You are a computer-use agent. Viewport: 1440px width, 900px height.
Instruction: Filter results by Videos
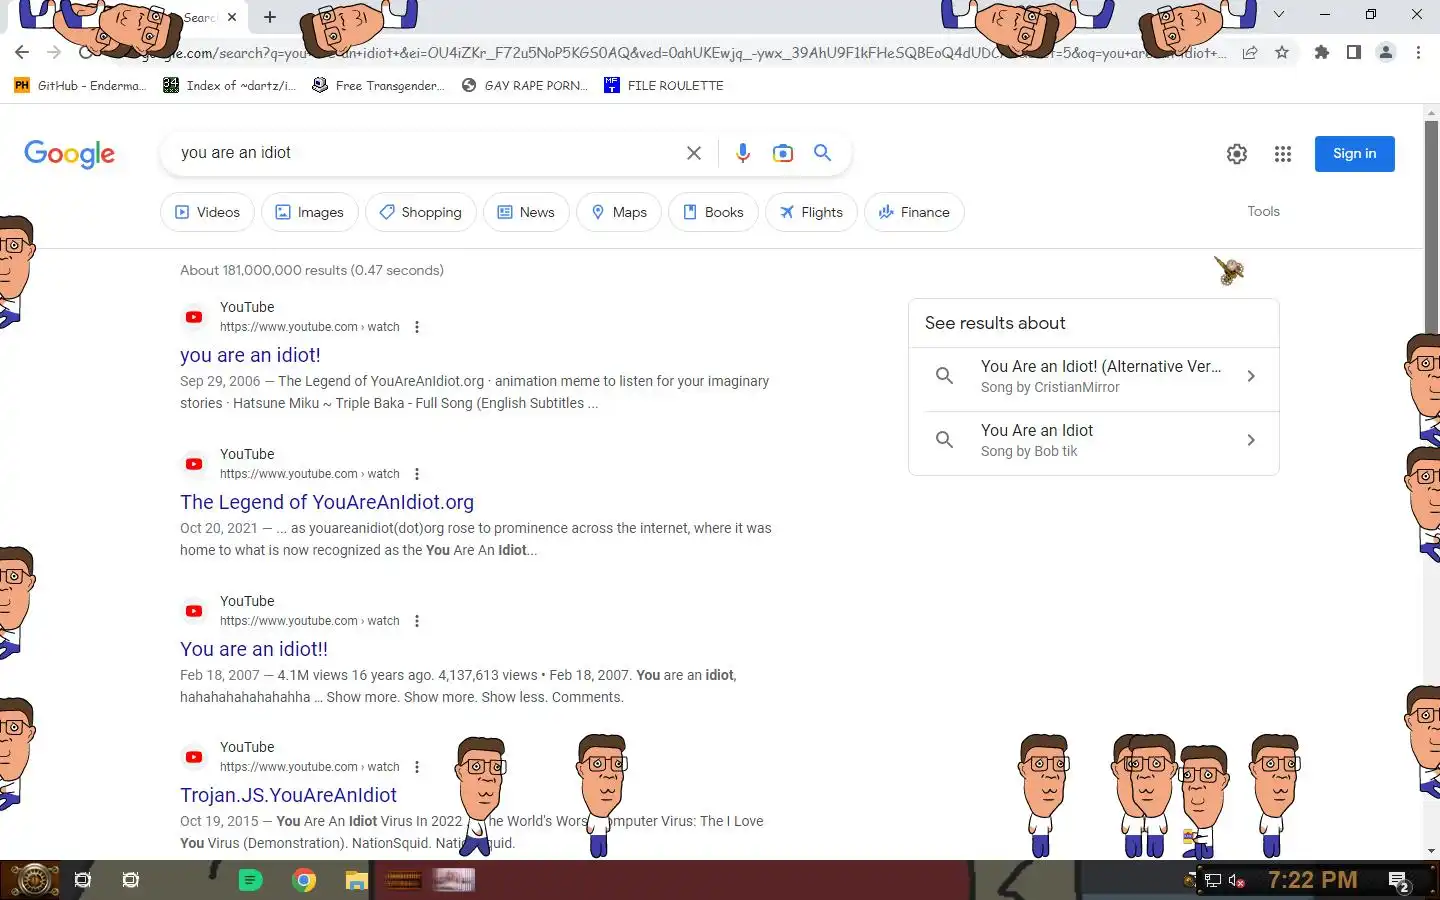pos(208,212)
